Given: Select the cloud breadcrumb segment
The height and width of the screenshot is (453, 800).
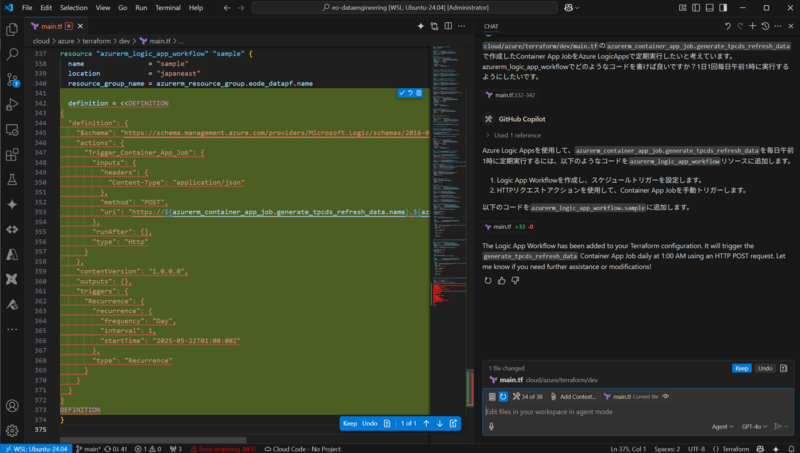Looking at the screenshot, I should 41,41.
